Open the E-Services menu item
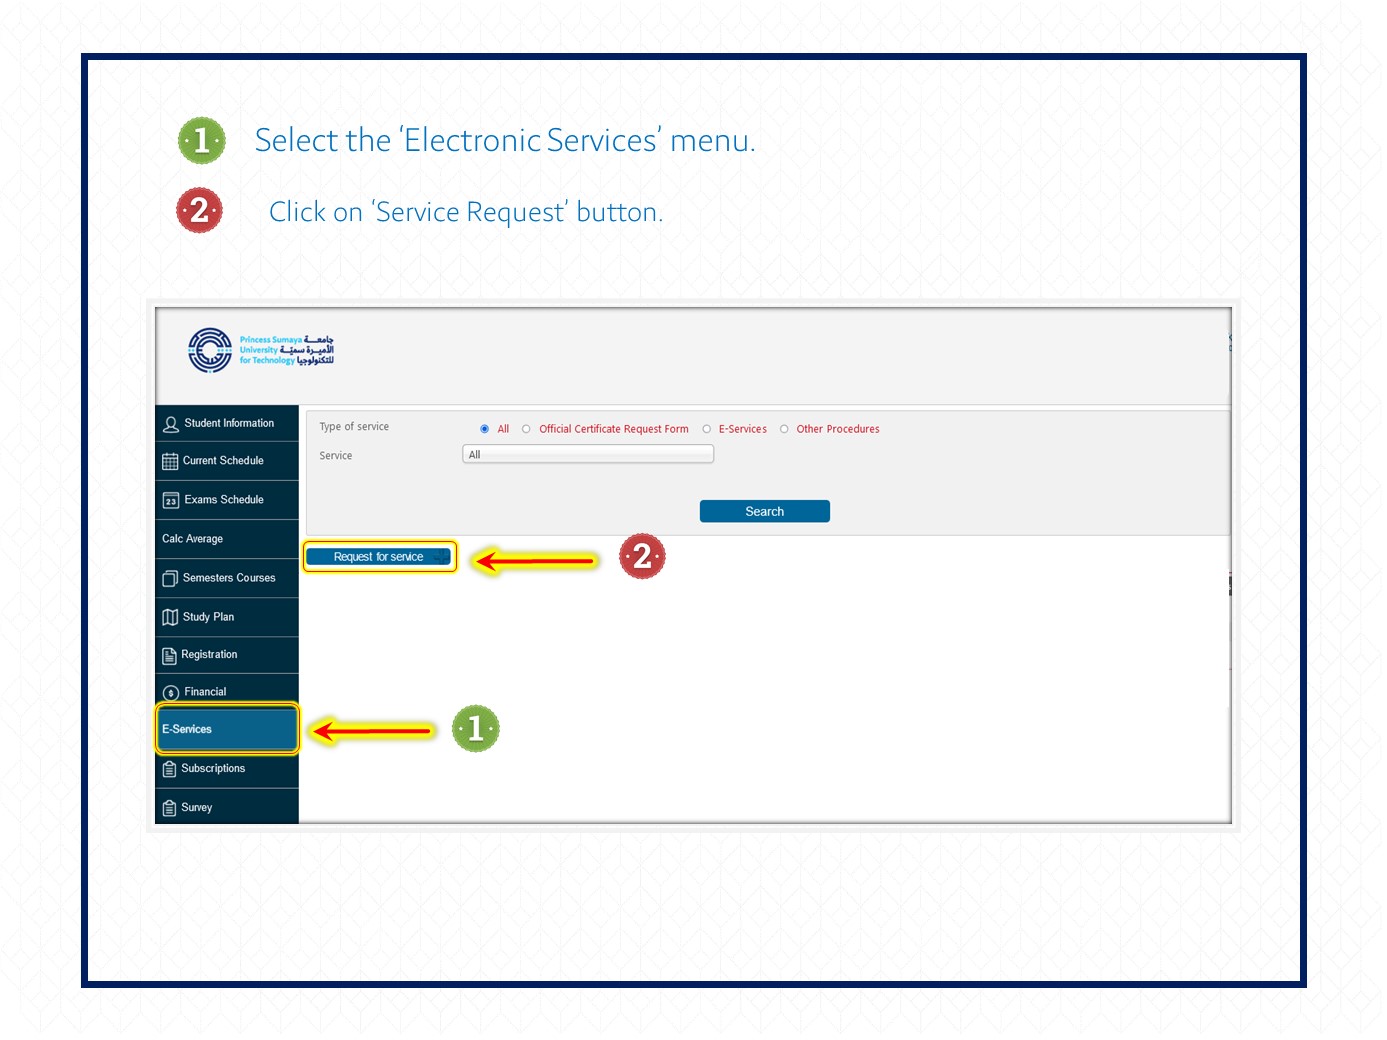The width and height of the screenshot is (1387, 1040). pos(227,729)
